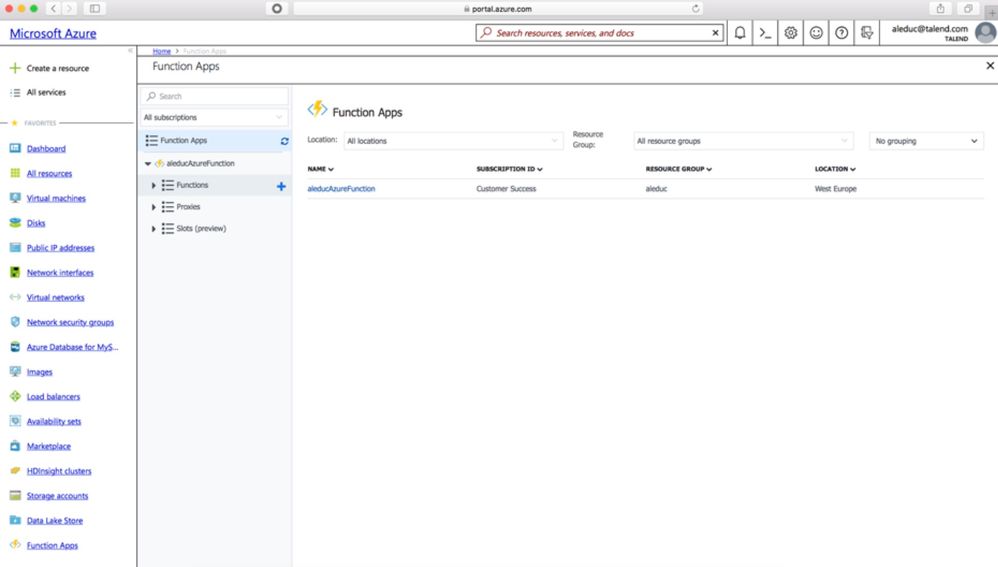Click the Azure Database for MySQL icon
Image resolution: width=998 pixels, height=567 pixels.
click(15, 347)
